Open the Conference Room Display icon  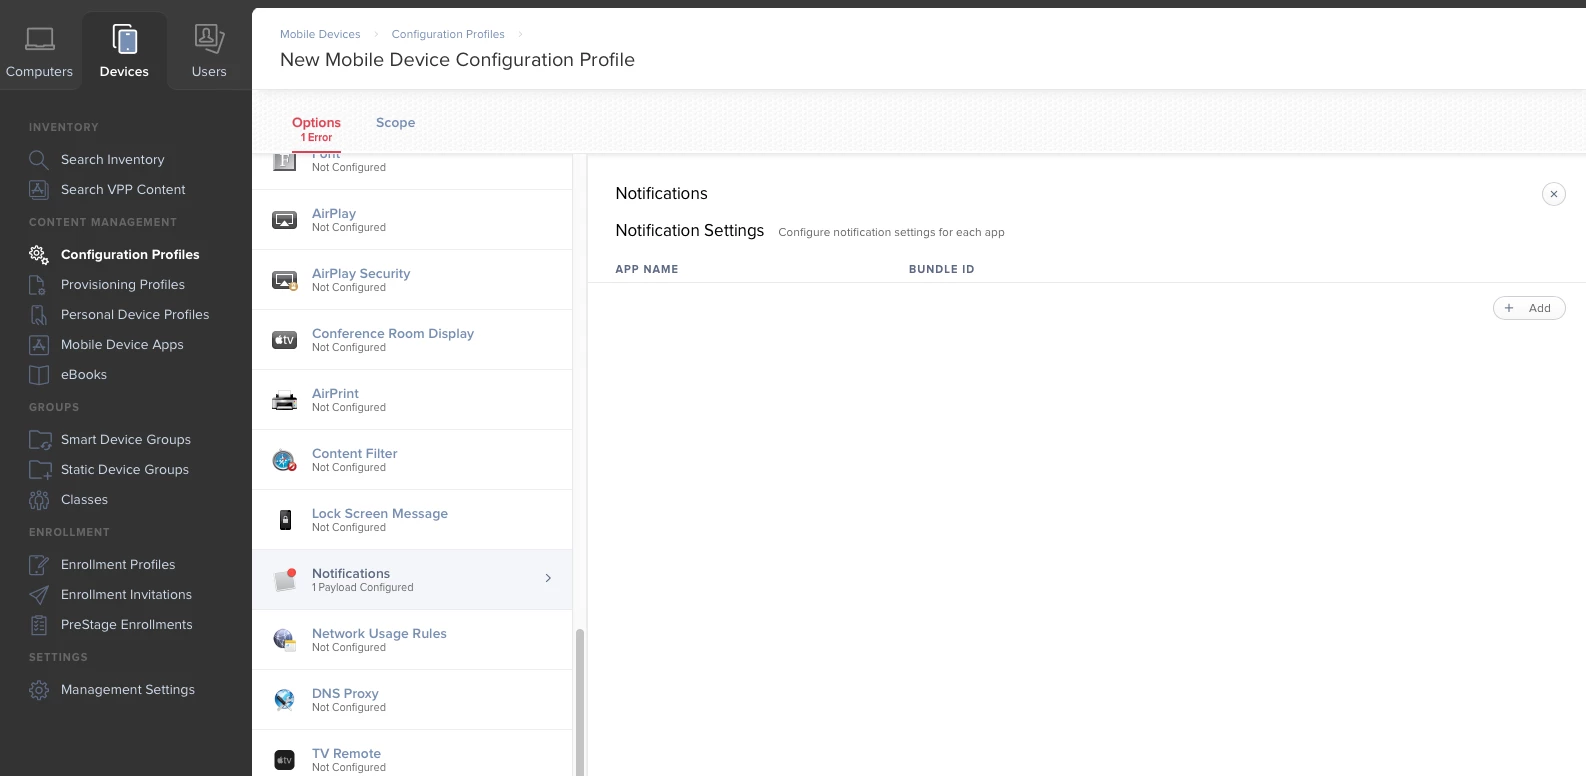(285, 340)
